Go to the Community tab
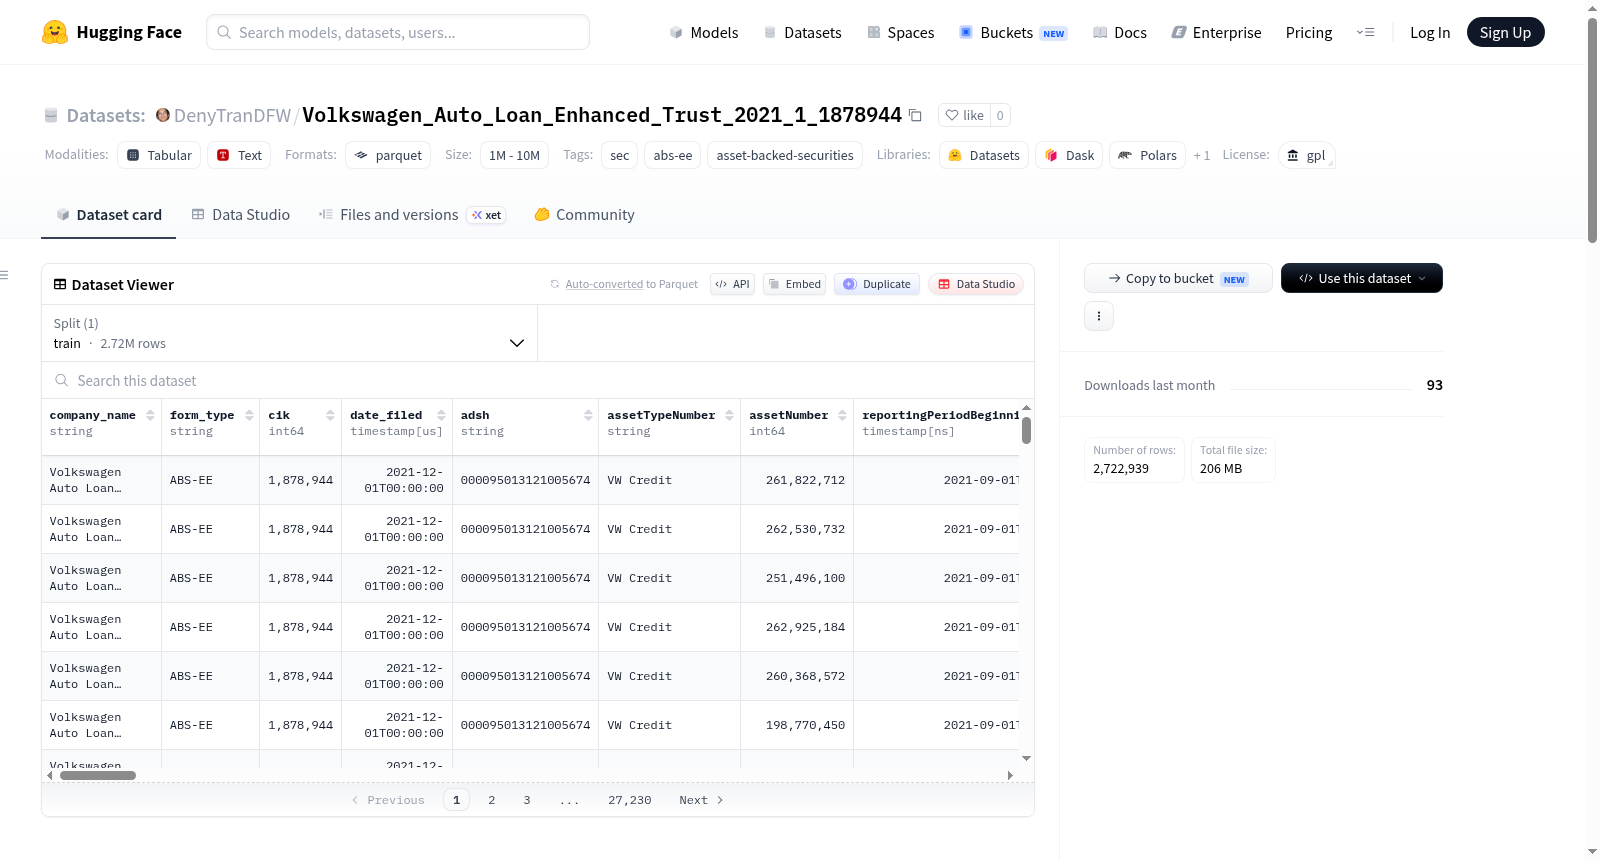 click(x=585, y=214)
